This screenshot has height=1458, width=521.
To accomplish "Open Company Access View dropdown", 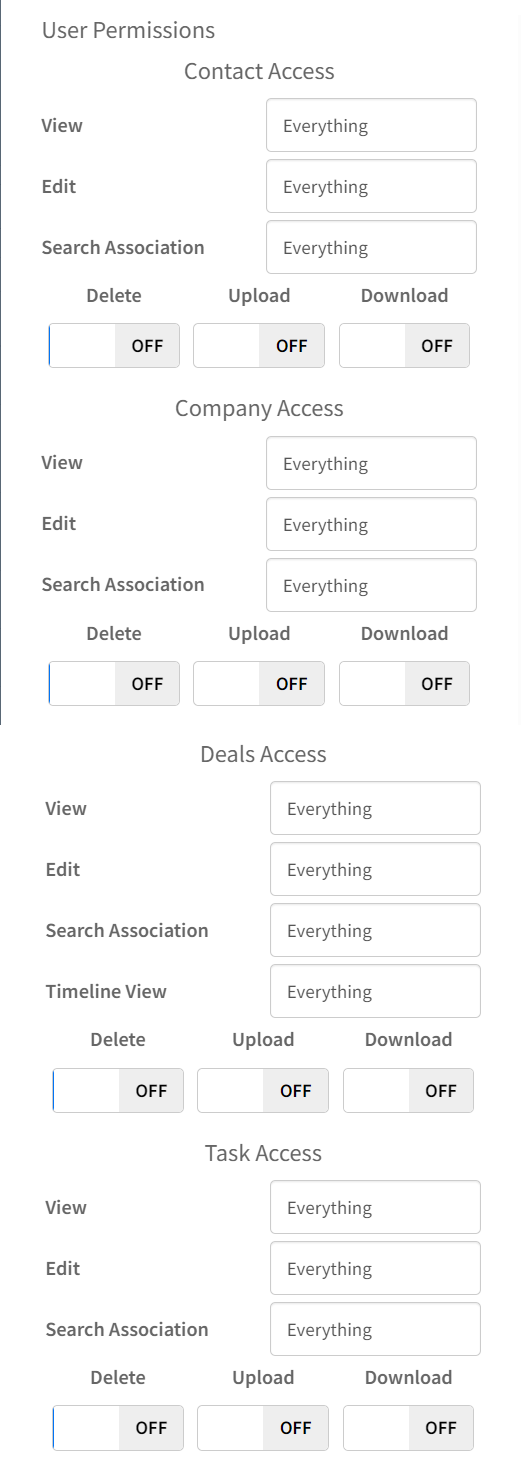I will [371, 463].
